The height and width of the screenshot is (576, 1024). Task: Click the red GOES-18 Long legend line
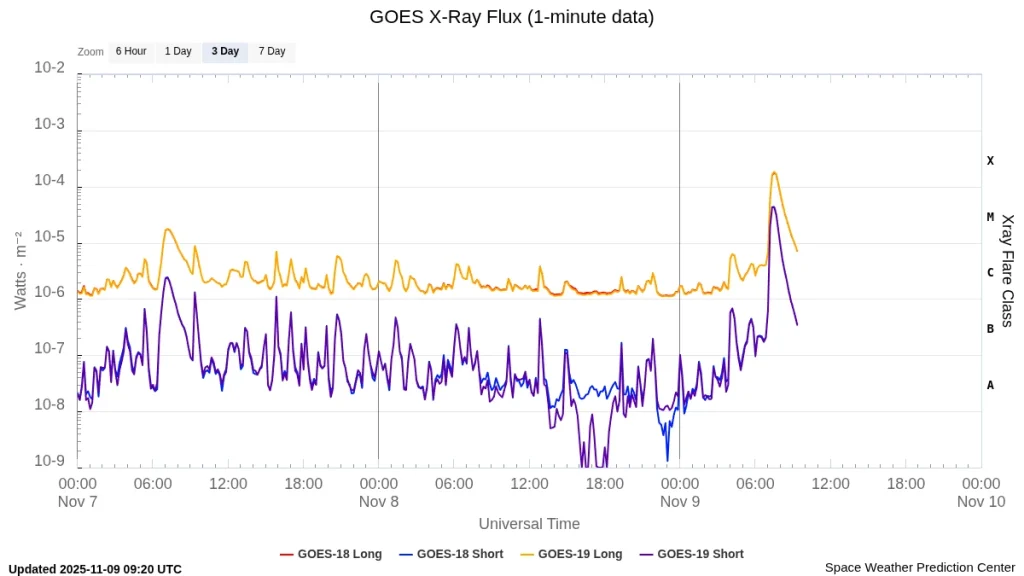point(286,554)
